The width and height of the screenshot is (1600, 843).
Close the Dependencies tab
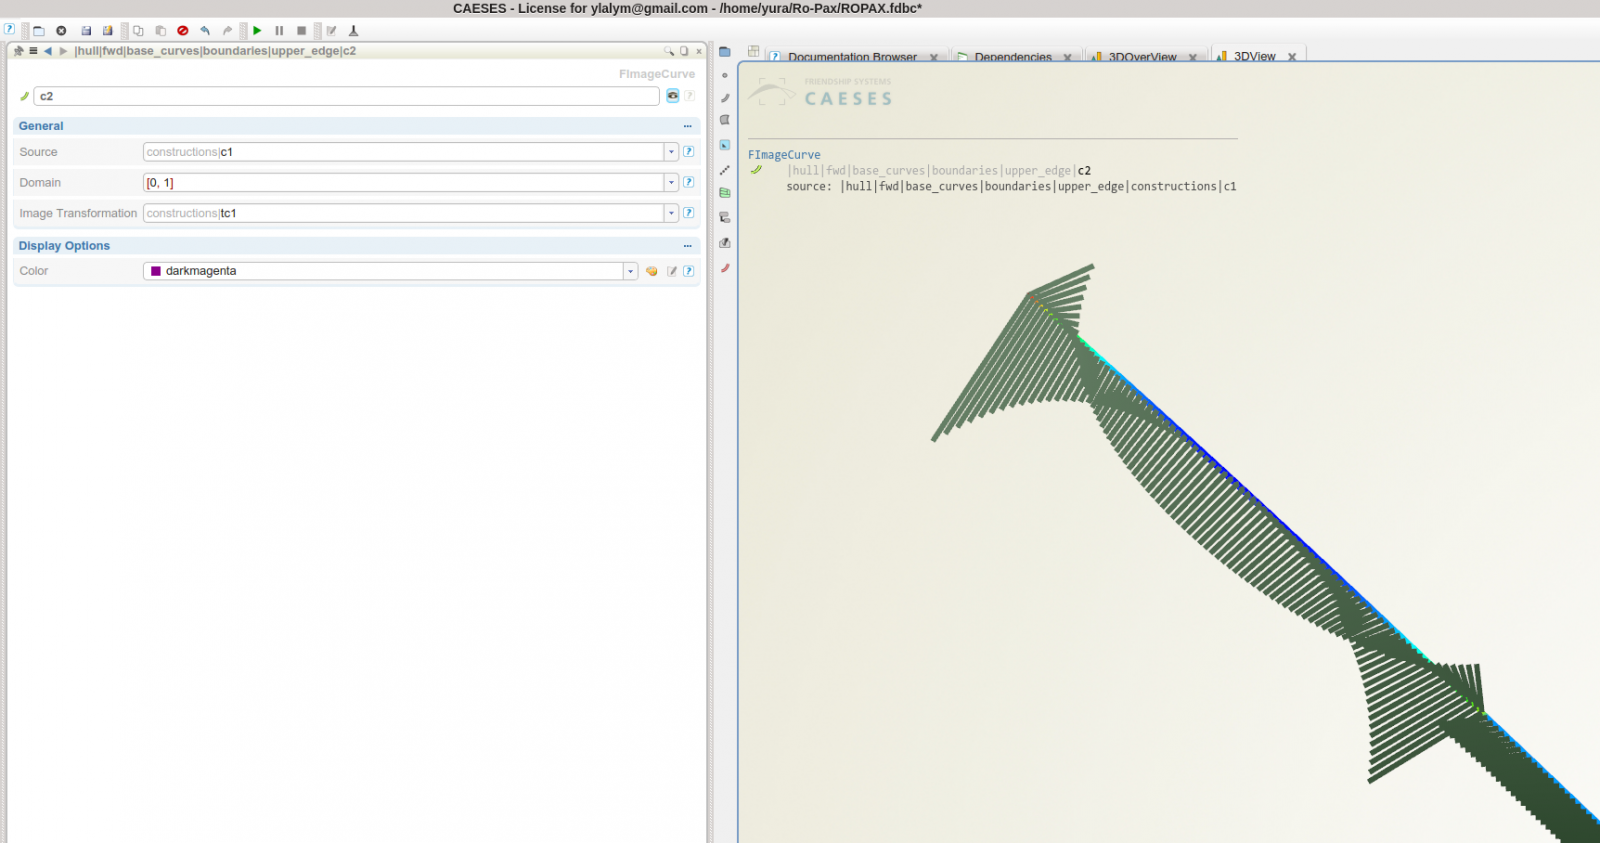point(1068,58)
